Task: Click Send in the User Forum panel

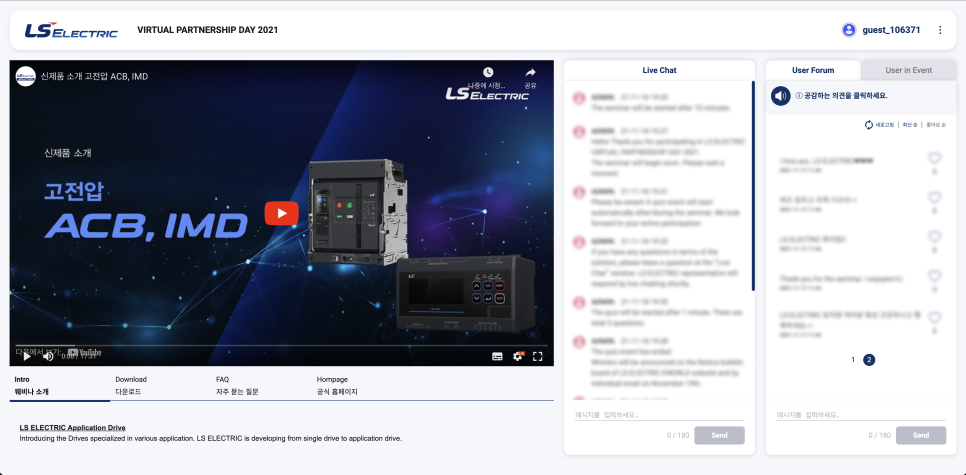Action: point(921,435)
